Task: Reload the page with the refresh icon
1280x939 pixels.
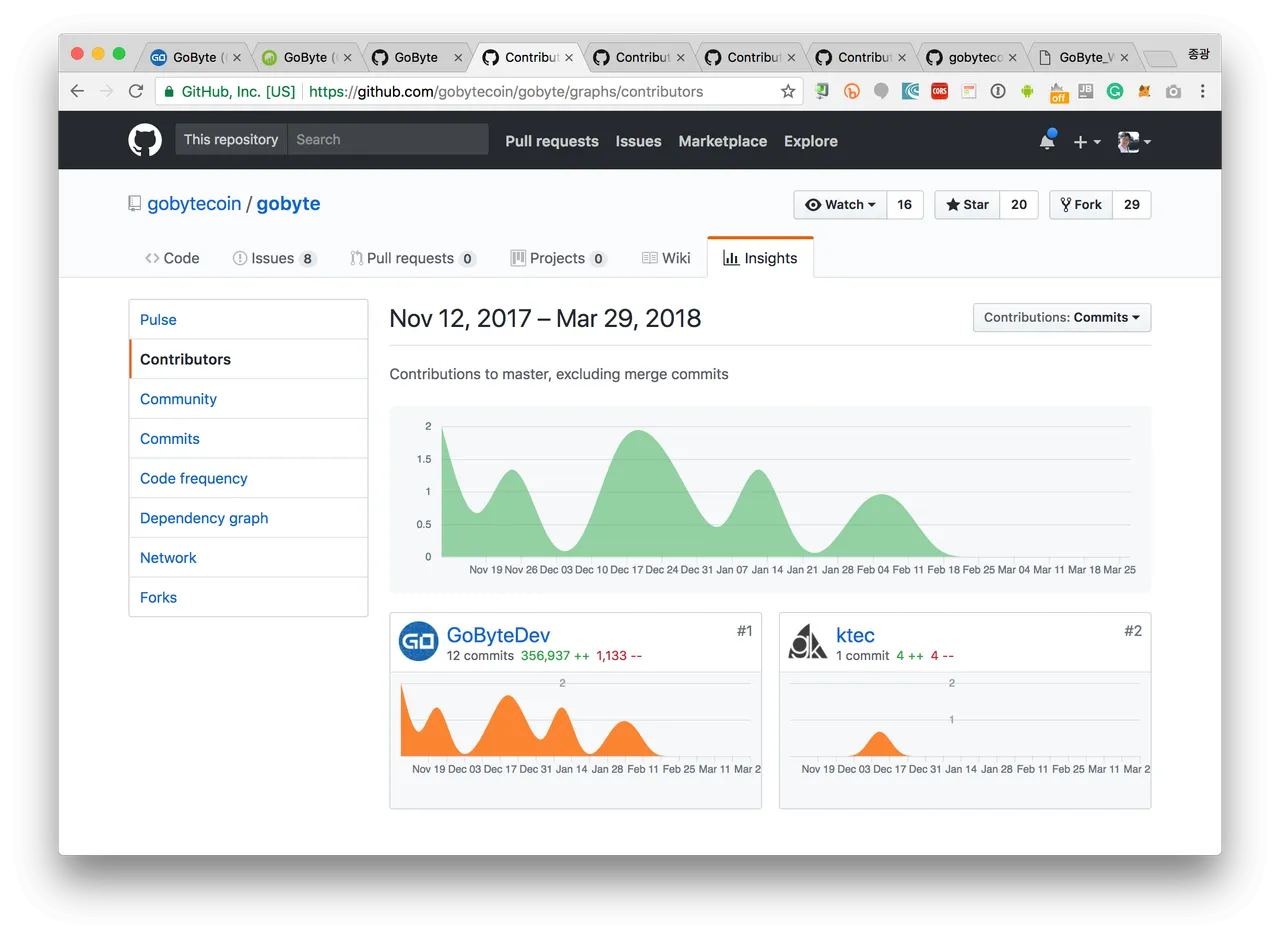Action: tap(136, 91)
